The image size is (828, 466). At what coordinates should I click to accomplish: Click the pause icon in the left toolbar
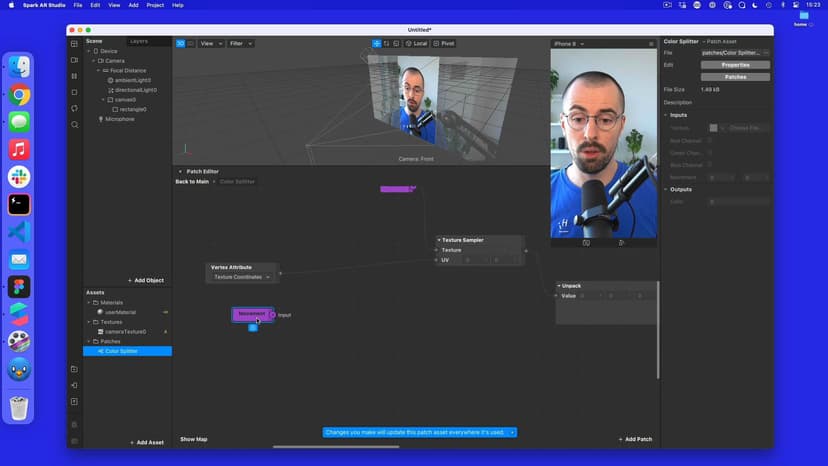click(x=74, y=76)
